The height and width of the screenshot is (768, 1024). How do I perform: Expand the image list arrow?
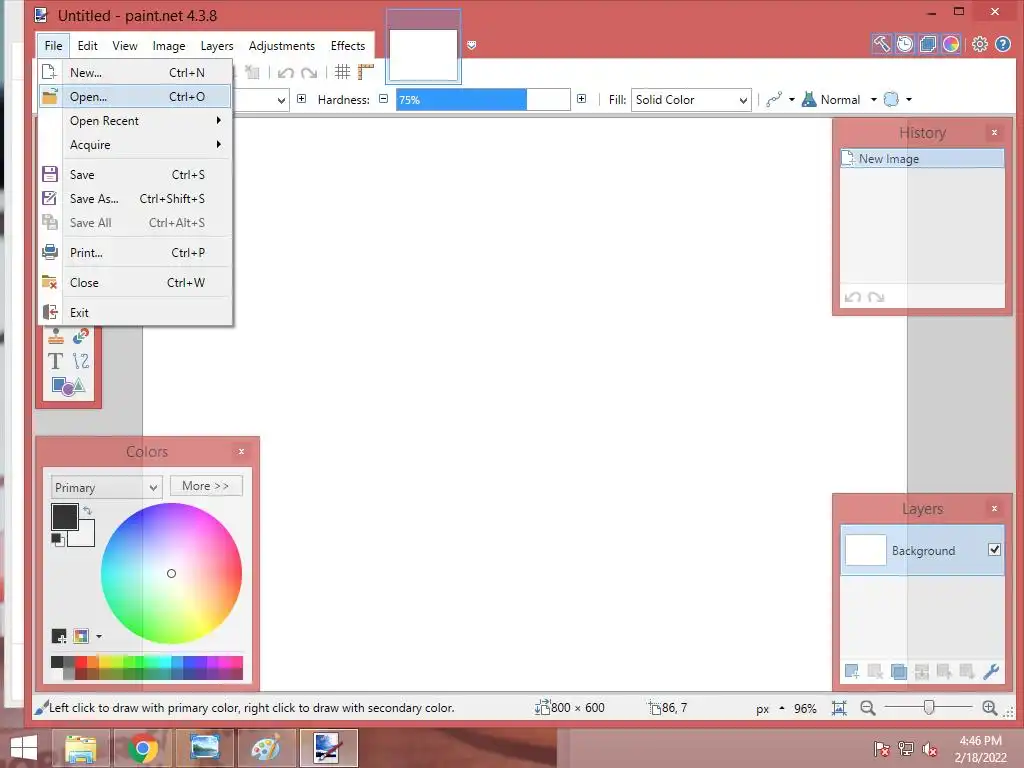click(472, 45)
